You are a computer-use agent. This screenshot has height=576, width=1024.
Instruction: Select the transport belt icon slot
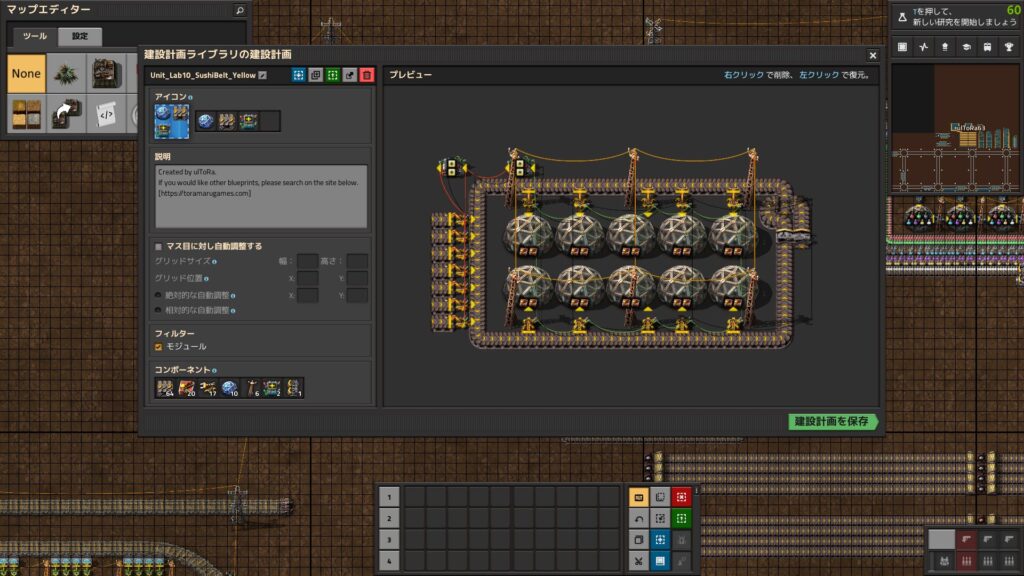[227, 121]
